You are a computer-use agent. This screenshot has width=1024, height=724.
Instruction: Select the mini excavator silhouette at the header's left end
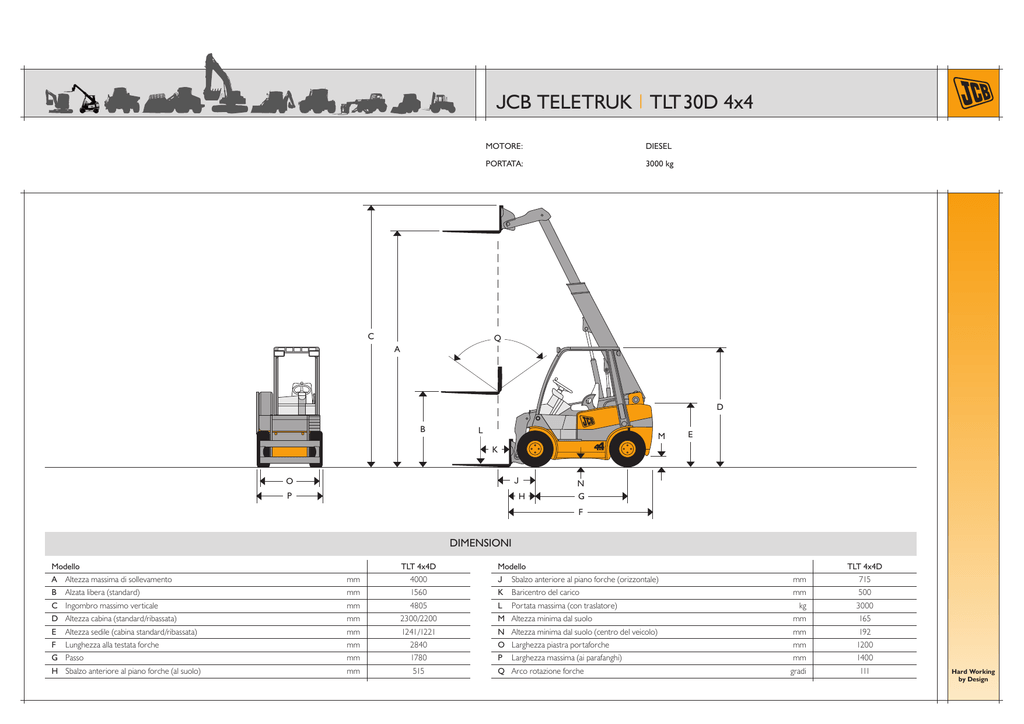(x=57, y=101)
